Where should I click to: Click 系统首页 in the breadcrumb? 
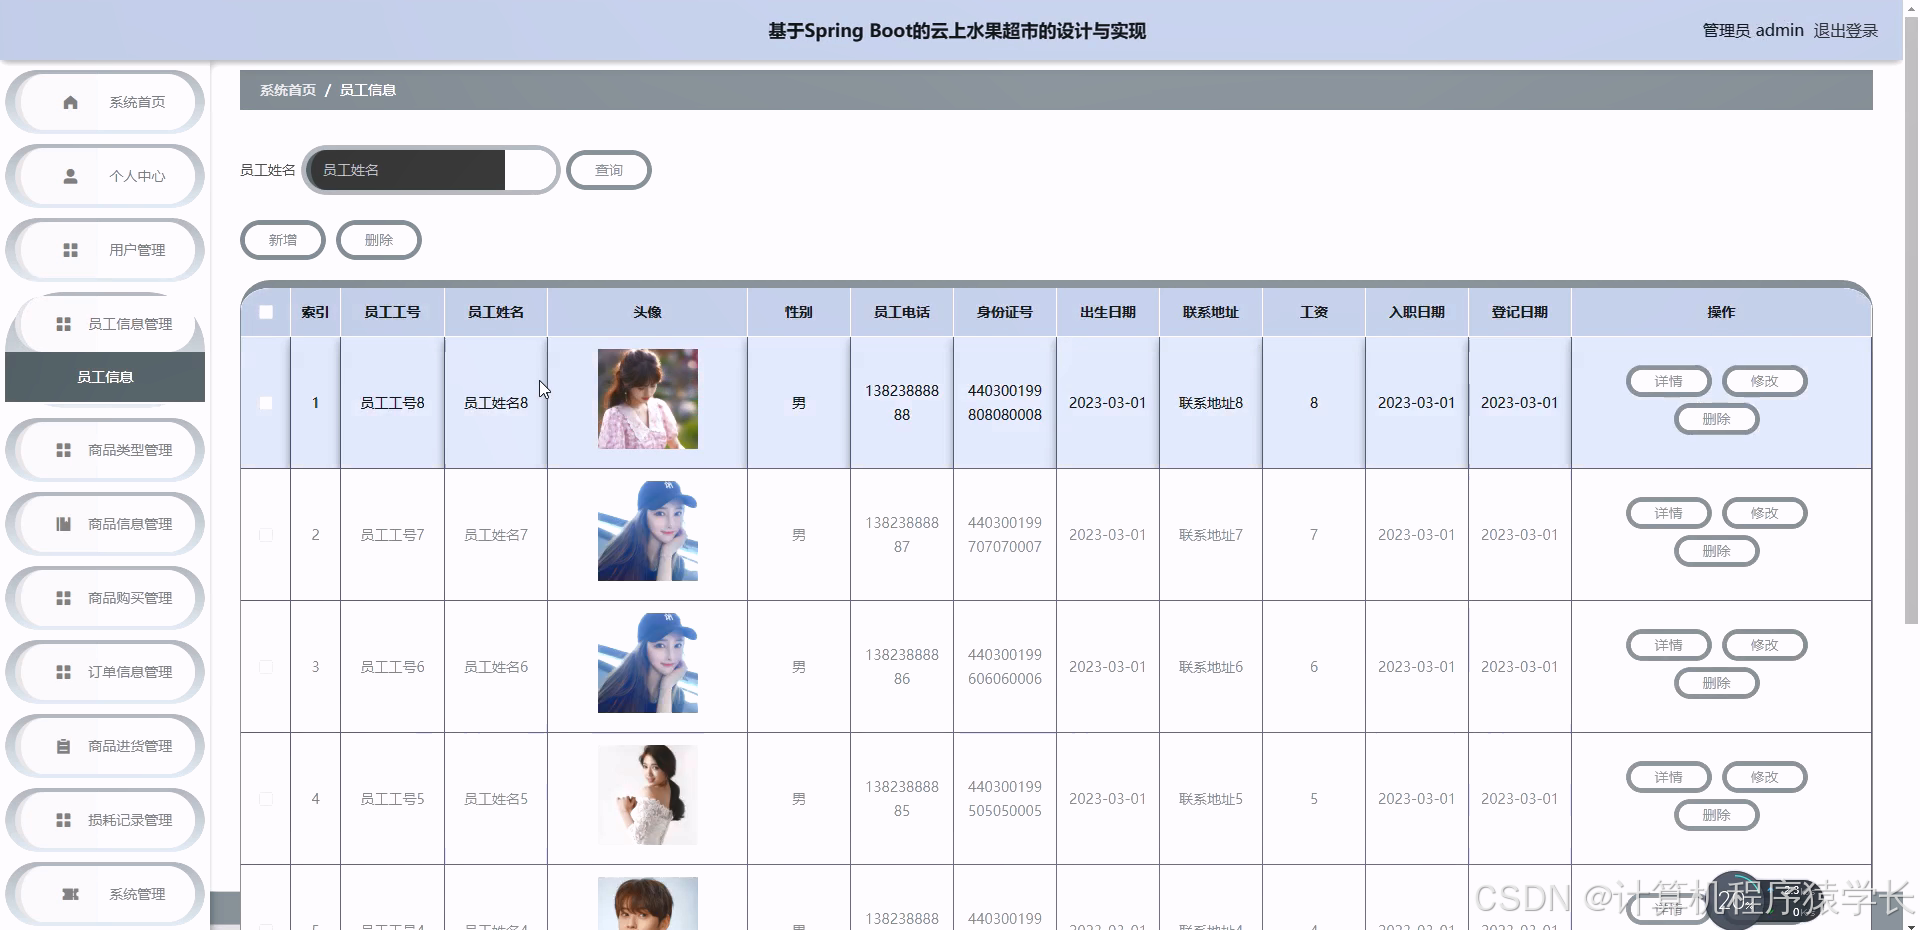tap(288, 90)
